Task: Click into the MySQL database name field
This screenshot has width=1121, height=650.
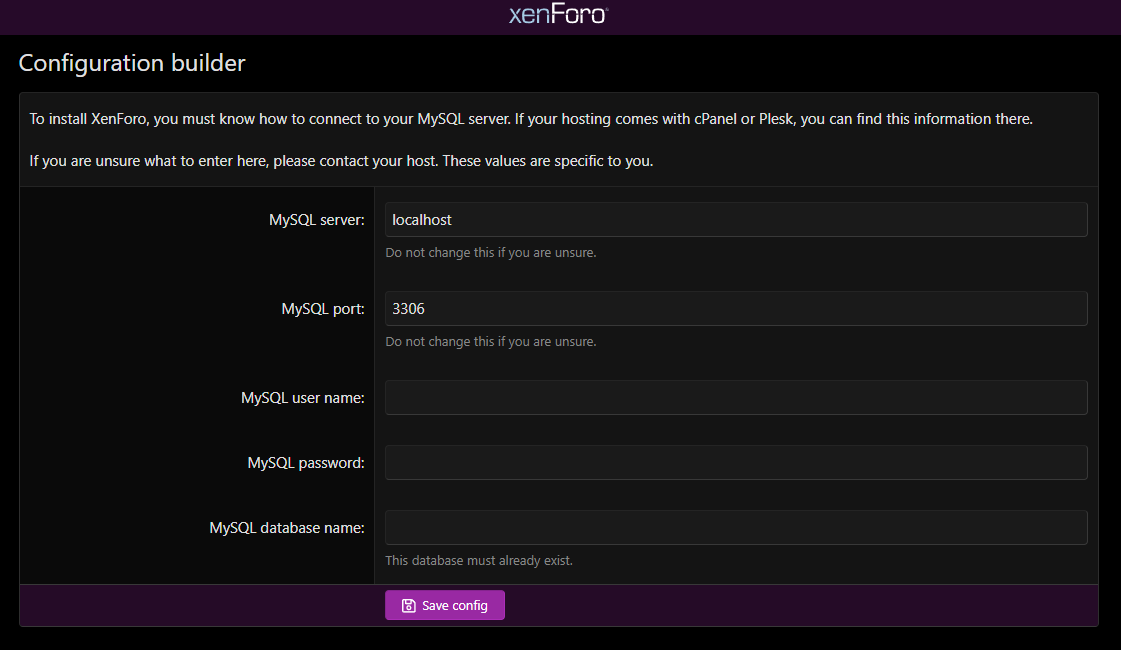Action: 736,528
